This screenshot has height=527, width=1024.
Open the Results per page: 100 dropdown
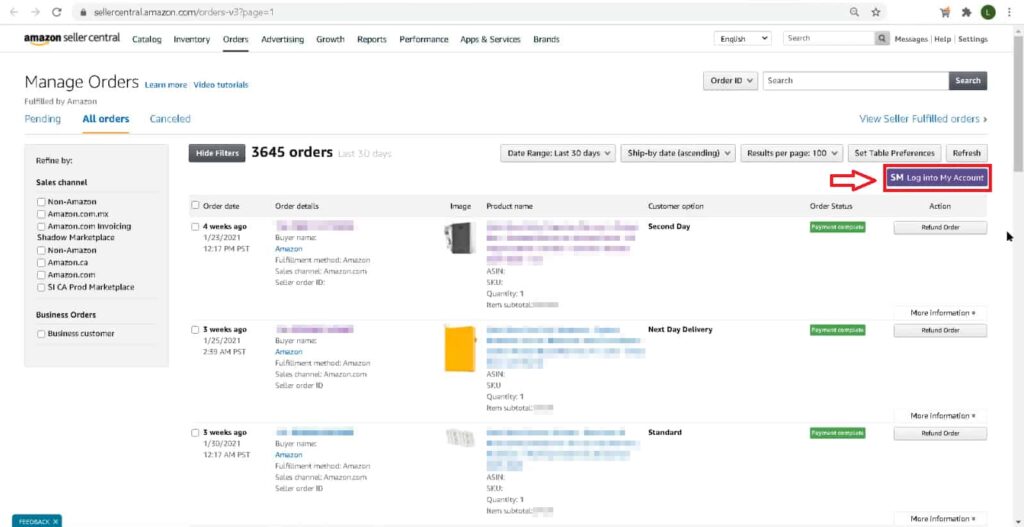coord(792,153)
